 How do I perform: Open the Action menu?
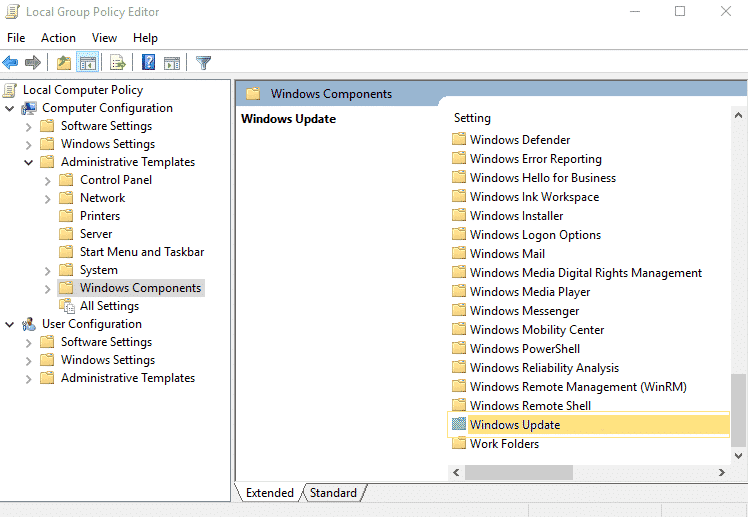click(58, 38)
